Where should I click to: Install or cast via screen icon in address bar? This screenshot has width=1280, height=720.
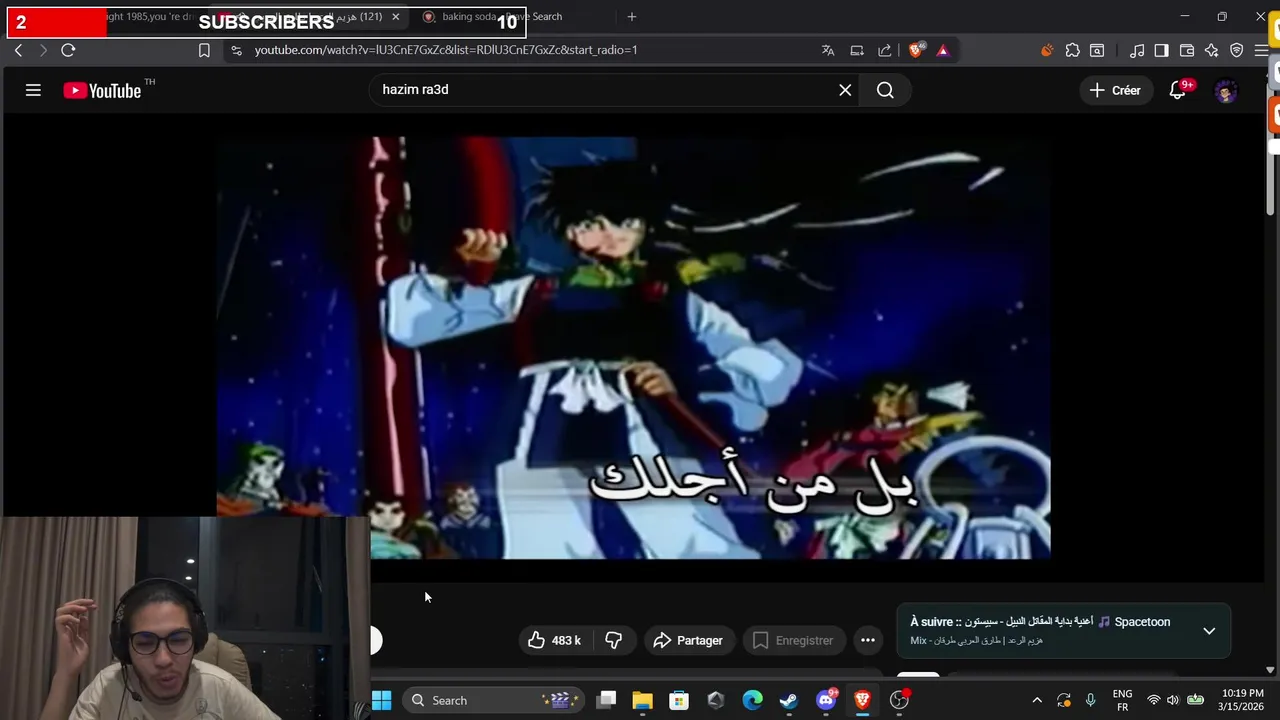857,50
